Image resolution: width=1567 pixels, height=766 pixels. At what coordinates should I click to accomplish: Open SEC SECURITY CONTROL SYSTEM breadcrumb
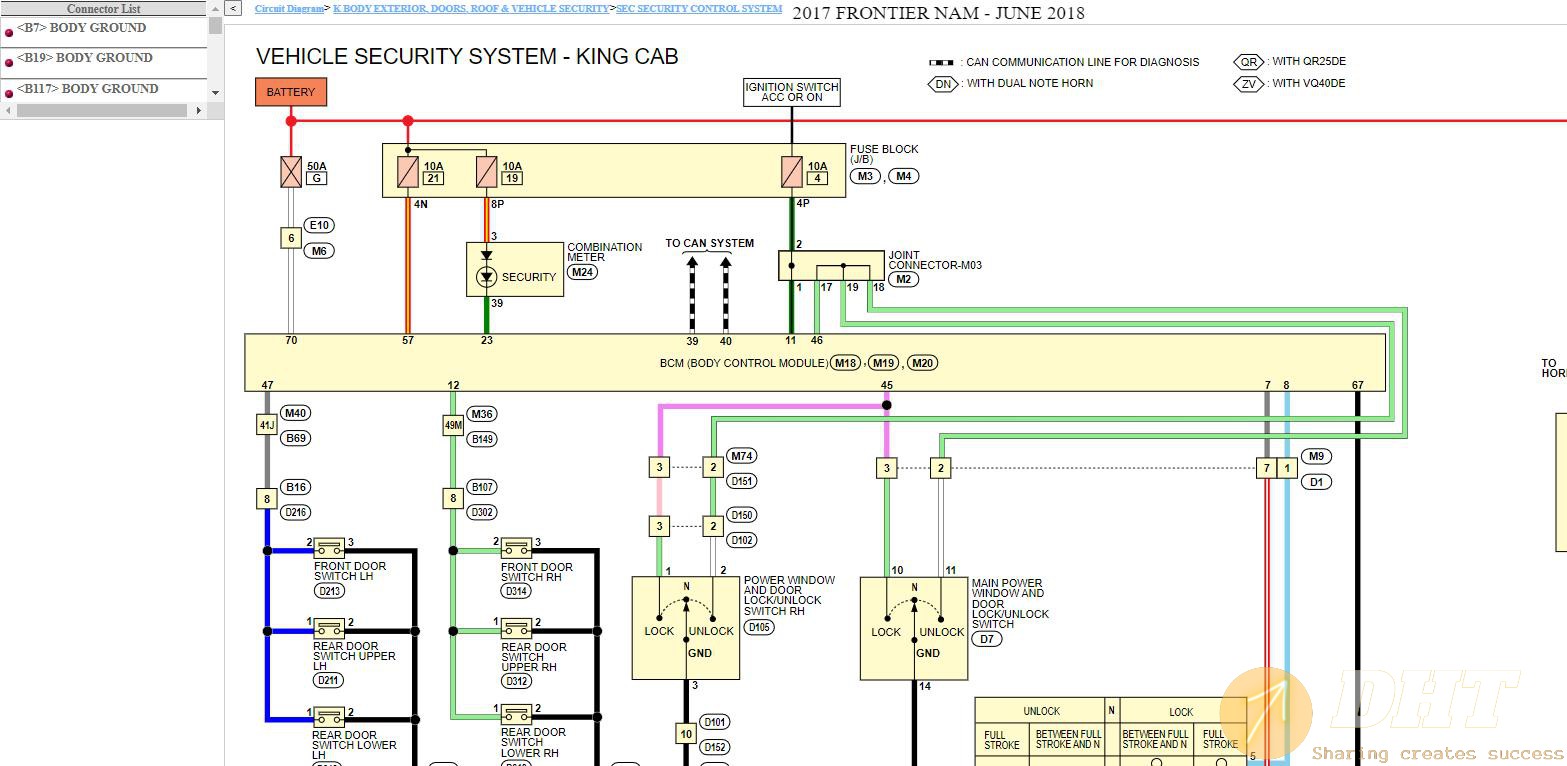[699, 8]
